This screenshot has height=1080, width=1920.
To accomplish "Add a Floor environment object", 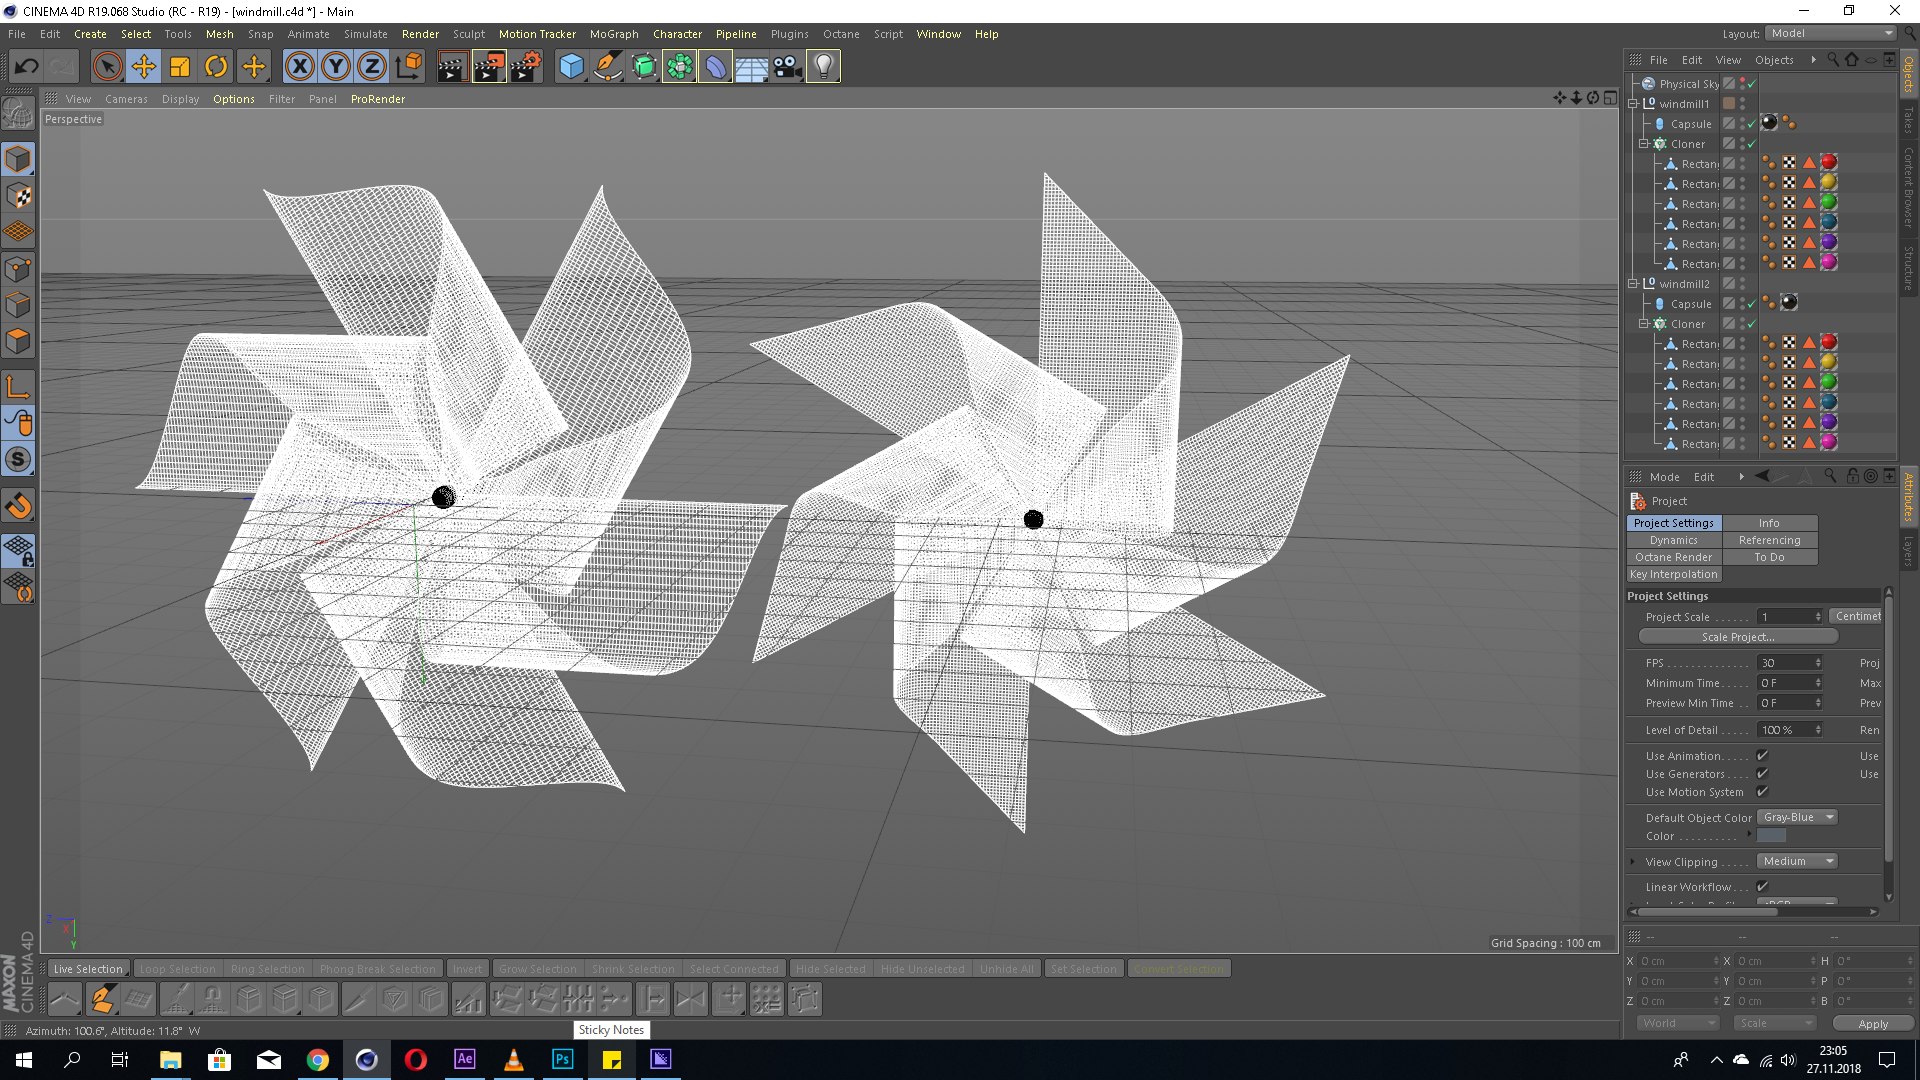I will click(x=751, y=67).
